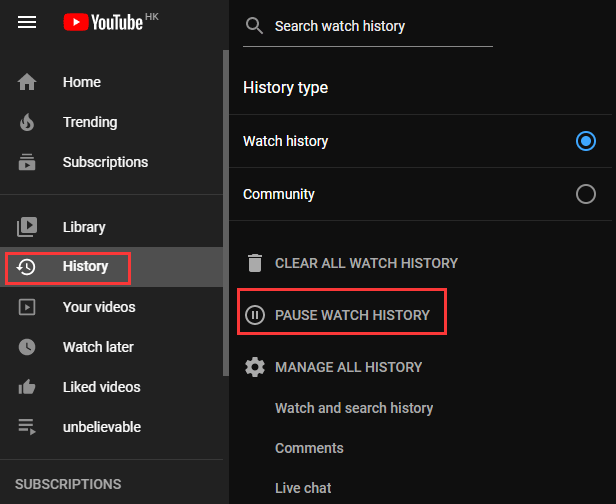Focus the Search watch history field
Screen dimensions: 616x504
(x=368, y=26)
